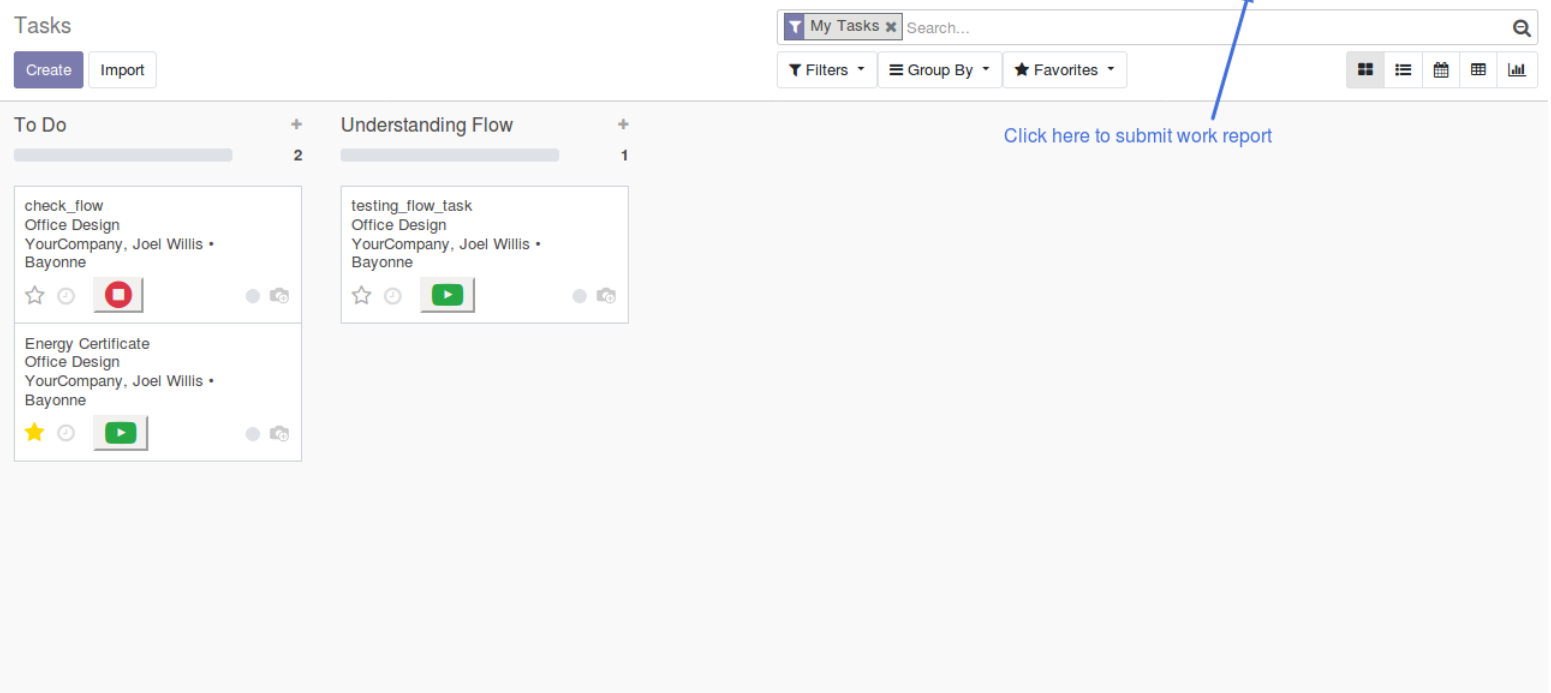Click the Create button
Image resolution: width=1551 pixels, height=693 pixels.
pyautogui.click(x=48, y=70)
